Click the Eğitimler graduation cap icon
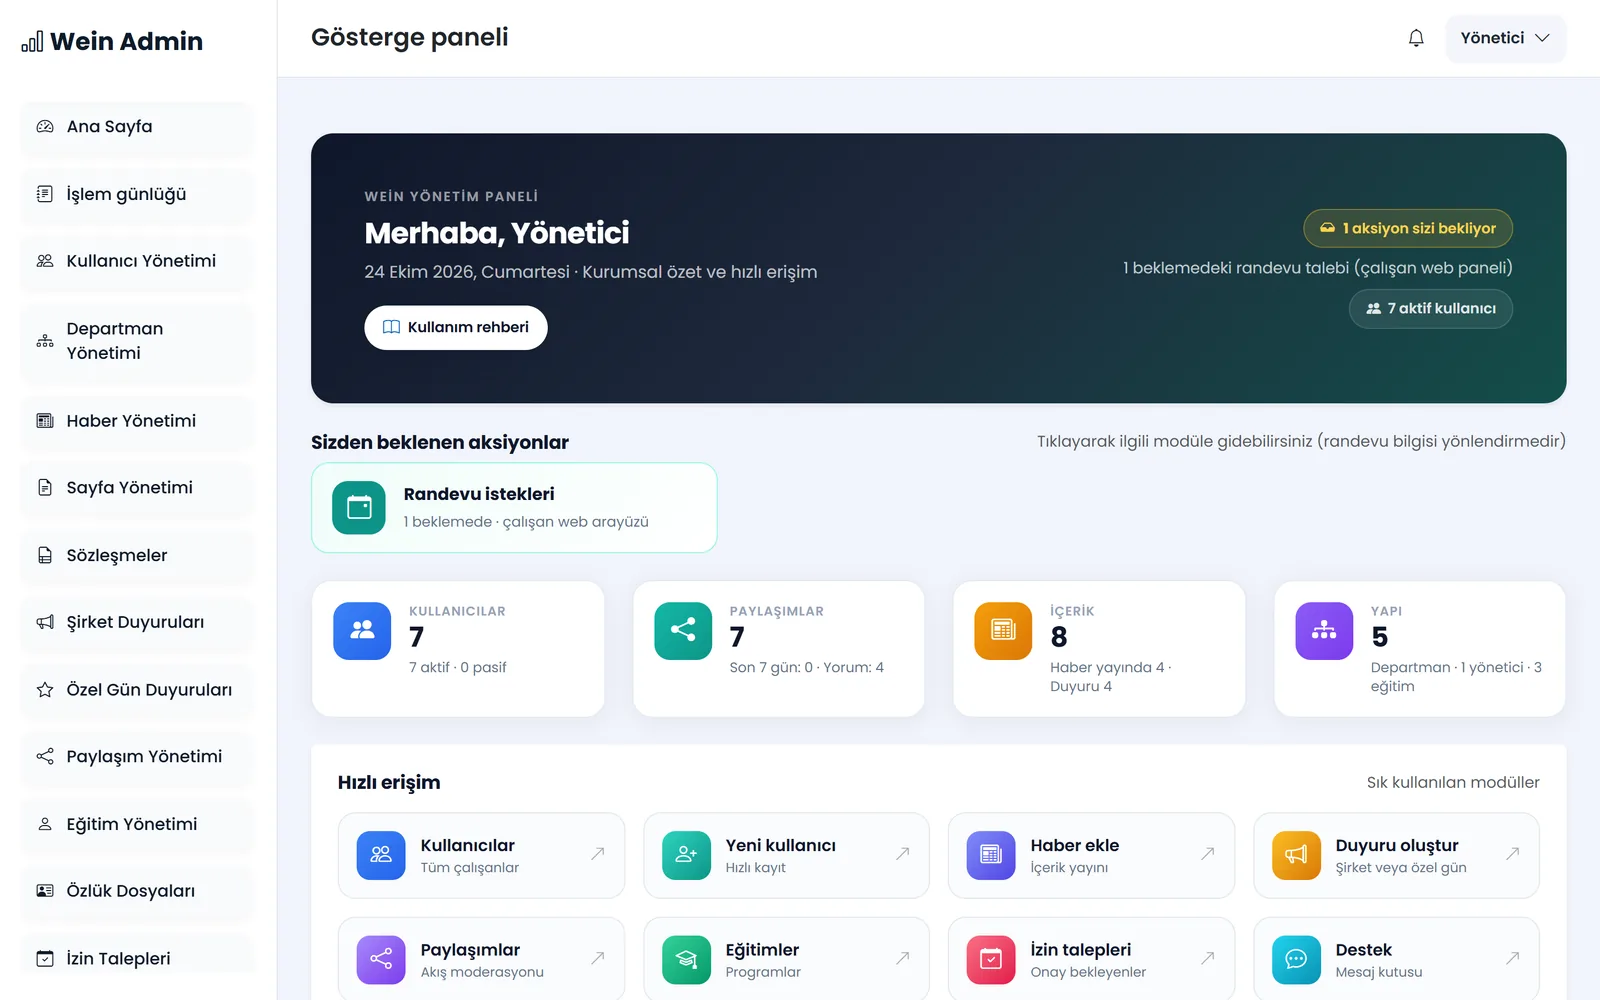 point(687,960)
